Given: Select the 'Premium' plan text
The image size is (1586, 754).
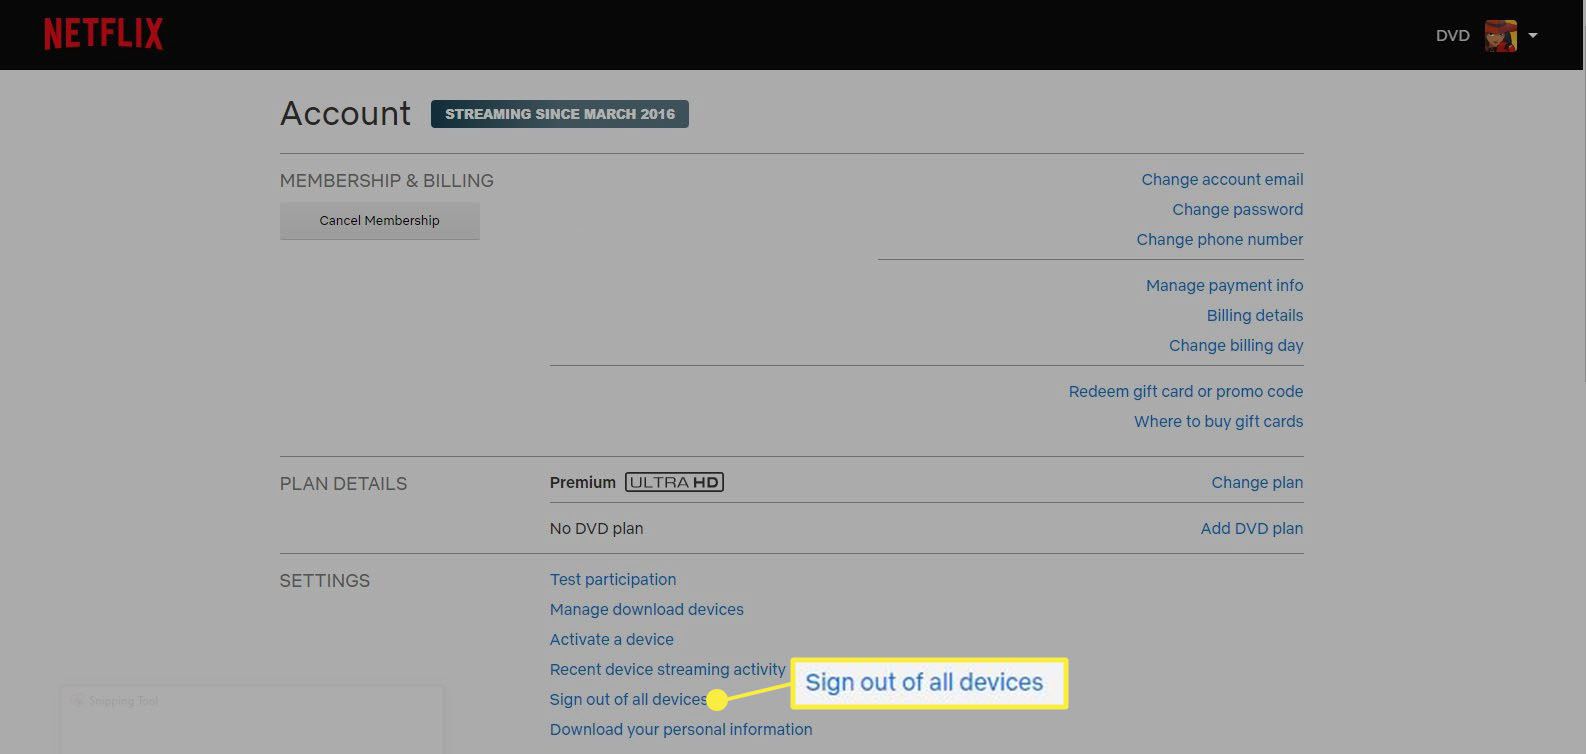Looking at the screenshot, I should point(583,483).
